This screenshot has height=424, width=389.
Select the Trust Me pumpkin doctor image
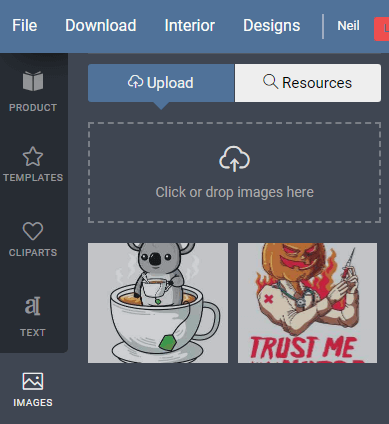click(x=307, y=303)
